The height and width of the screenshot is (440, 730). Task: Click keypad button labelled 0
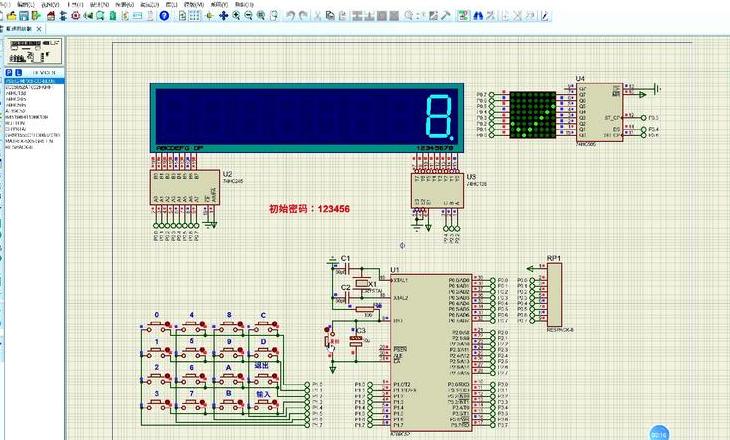coord(156,325)
